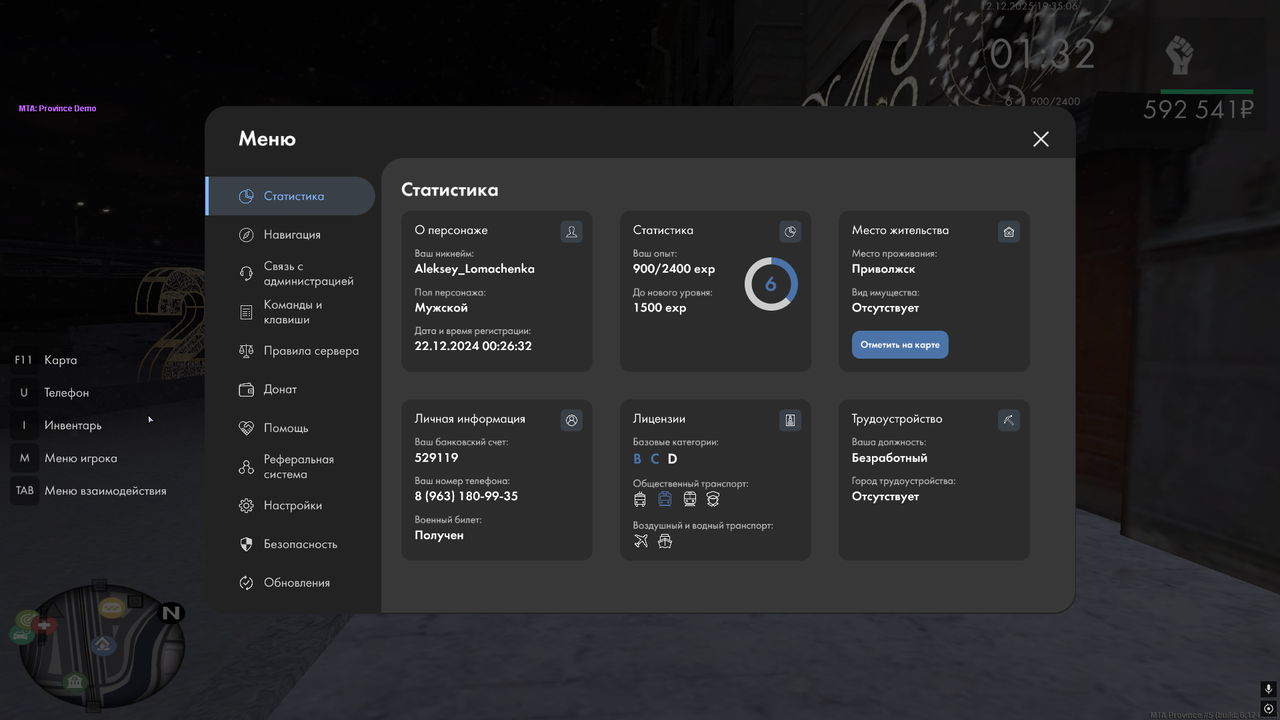
Task: Click the highlighted blue public transport icon
Action: coord(665,499)
